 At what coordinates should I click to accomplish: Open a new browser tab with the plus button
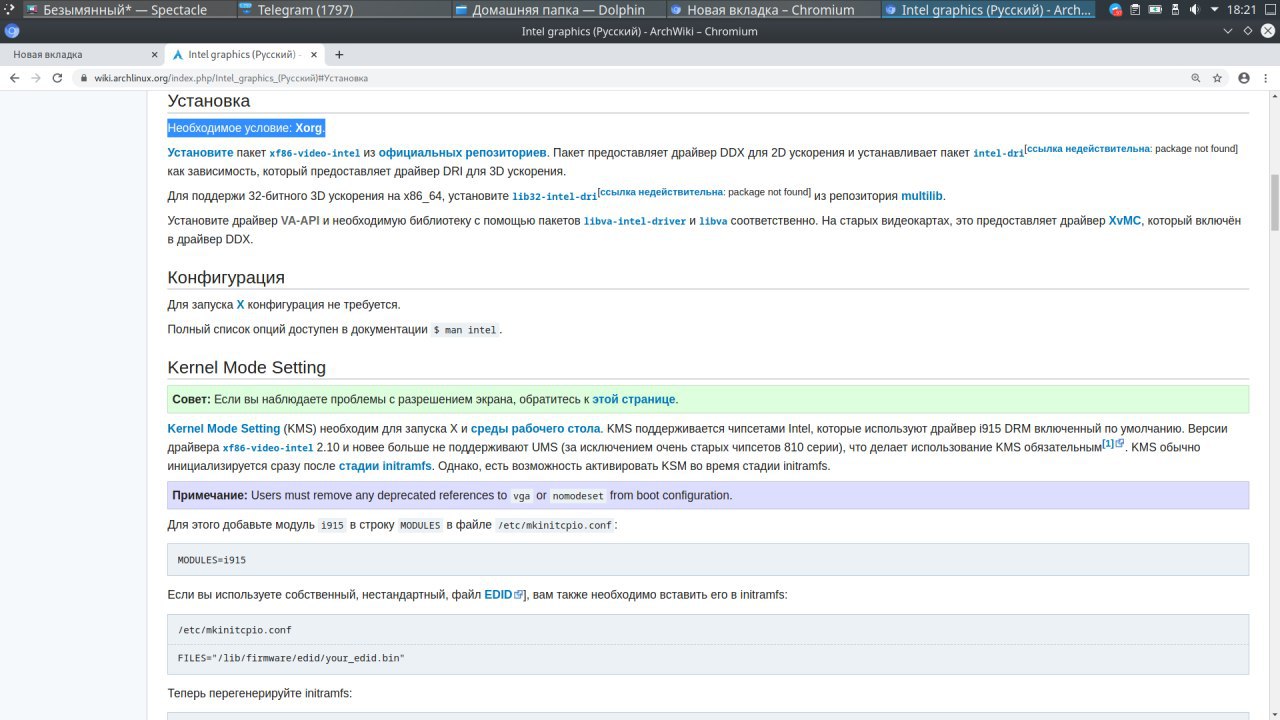[339, 55]
